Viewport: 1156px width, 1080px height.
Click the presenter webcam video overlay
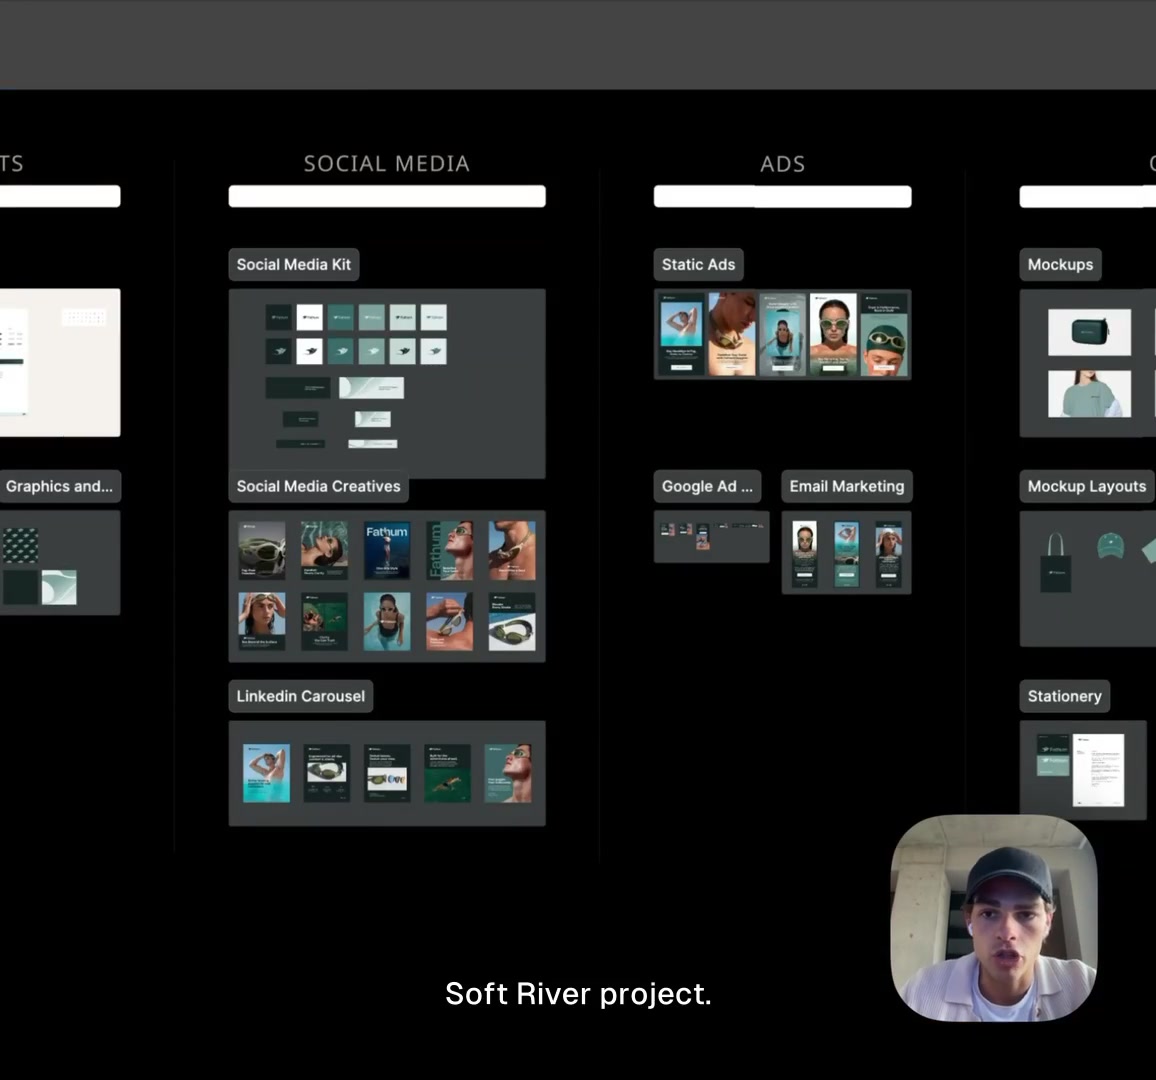click(x=994, y=918)
